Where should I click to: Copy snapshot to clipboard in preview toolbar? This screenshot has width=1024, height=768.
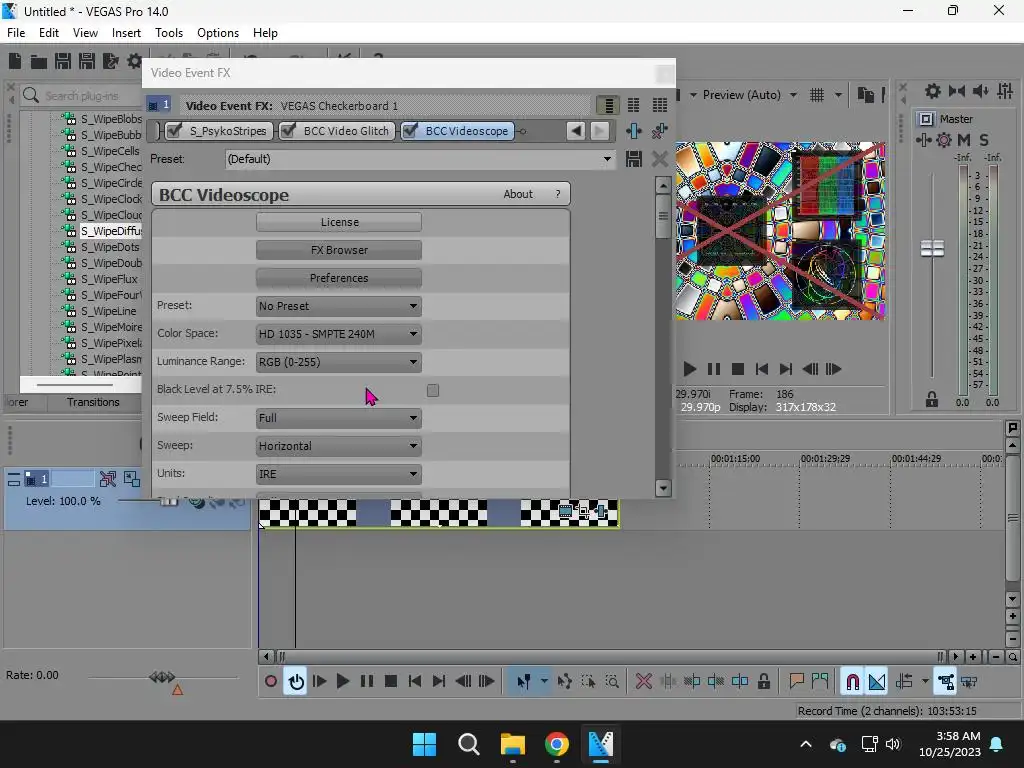pyautogui.click(x=865, y=95)
